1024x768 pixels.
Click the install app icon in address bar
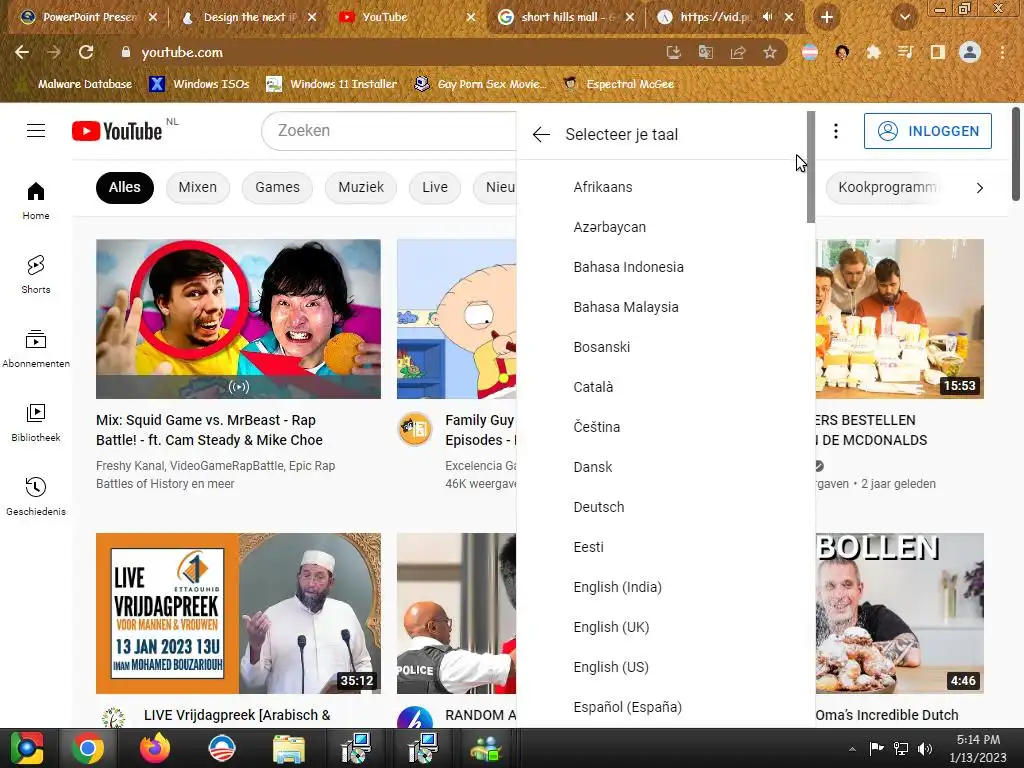[673, 52]
